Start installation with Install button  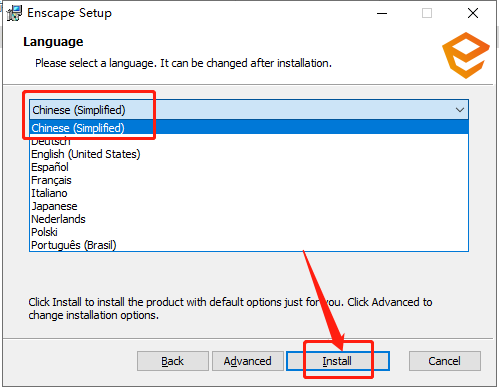(338, 361)
